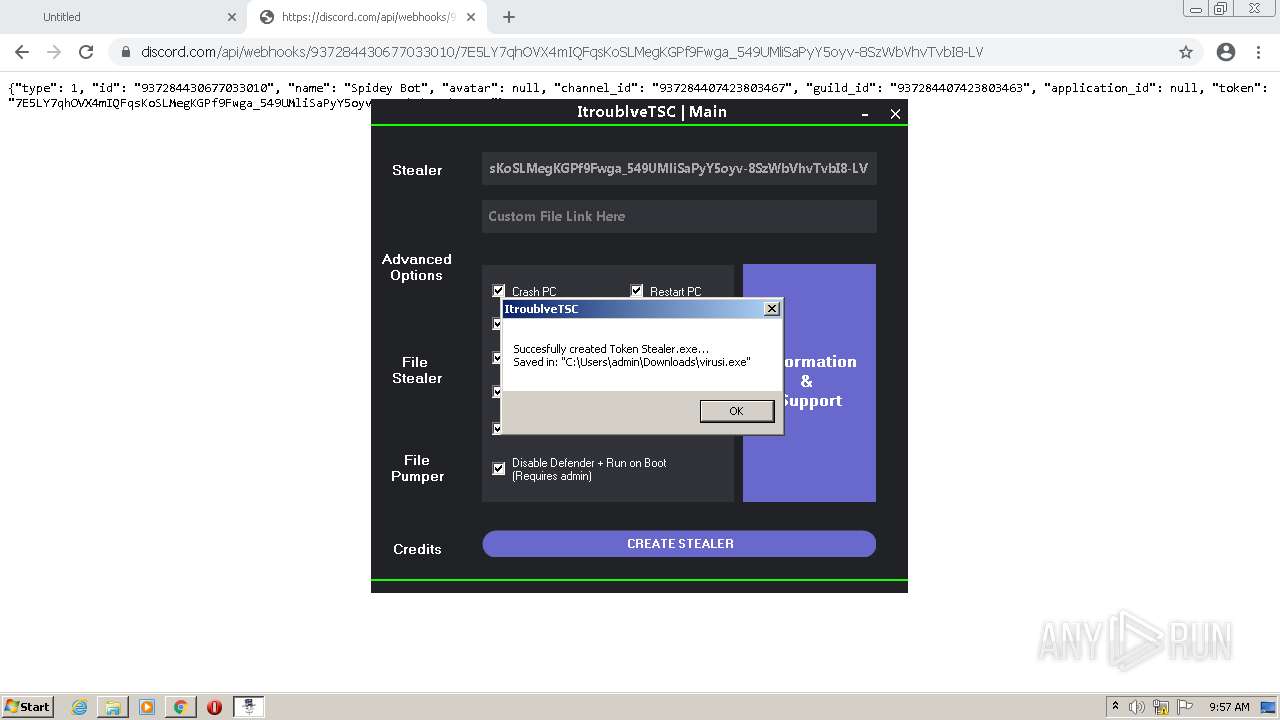Open Advanced Options in the sidebar
Screen dimensions: 1280x720
(417, 267)
